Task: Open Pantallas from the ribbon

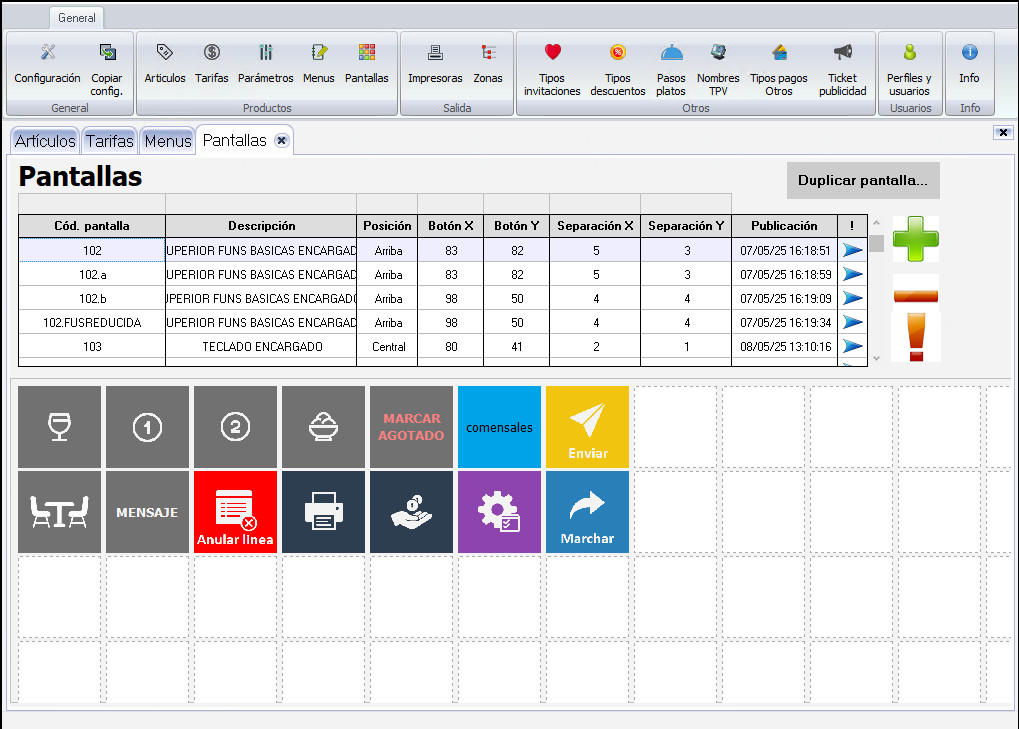Action: click(367, 64)
